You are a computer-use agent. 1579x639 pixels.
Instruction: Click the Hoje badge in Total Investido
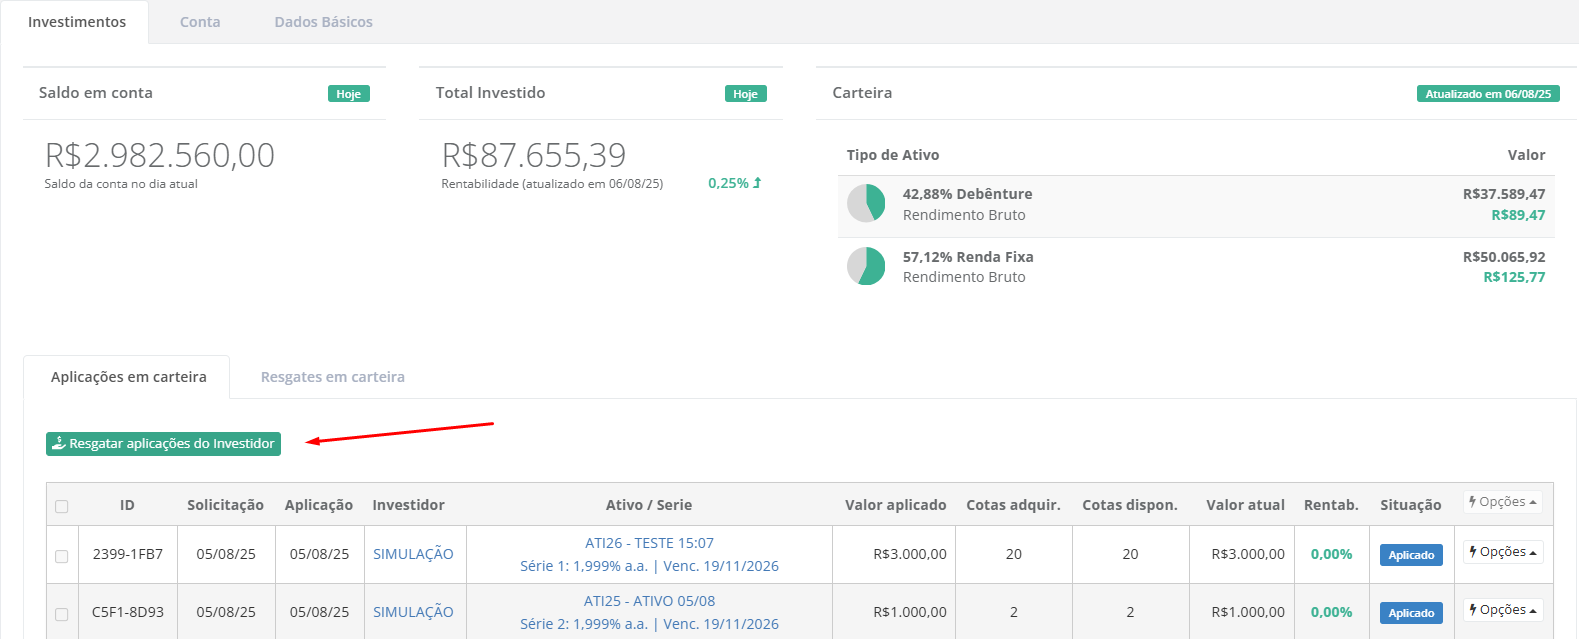coord(745,94)
